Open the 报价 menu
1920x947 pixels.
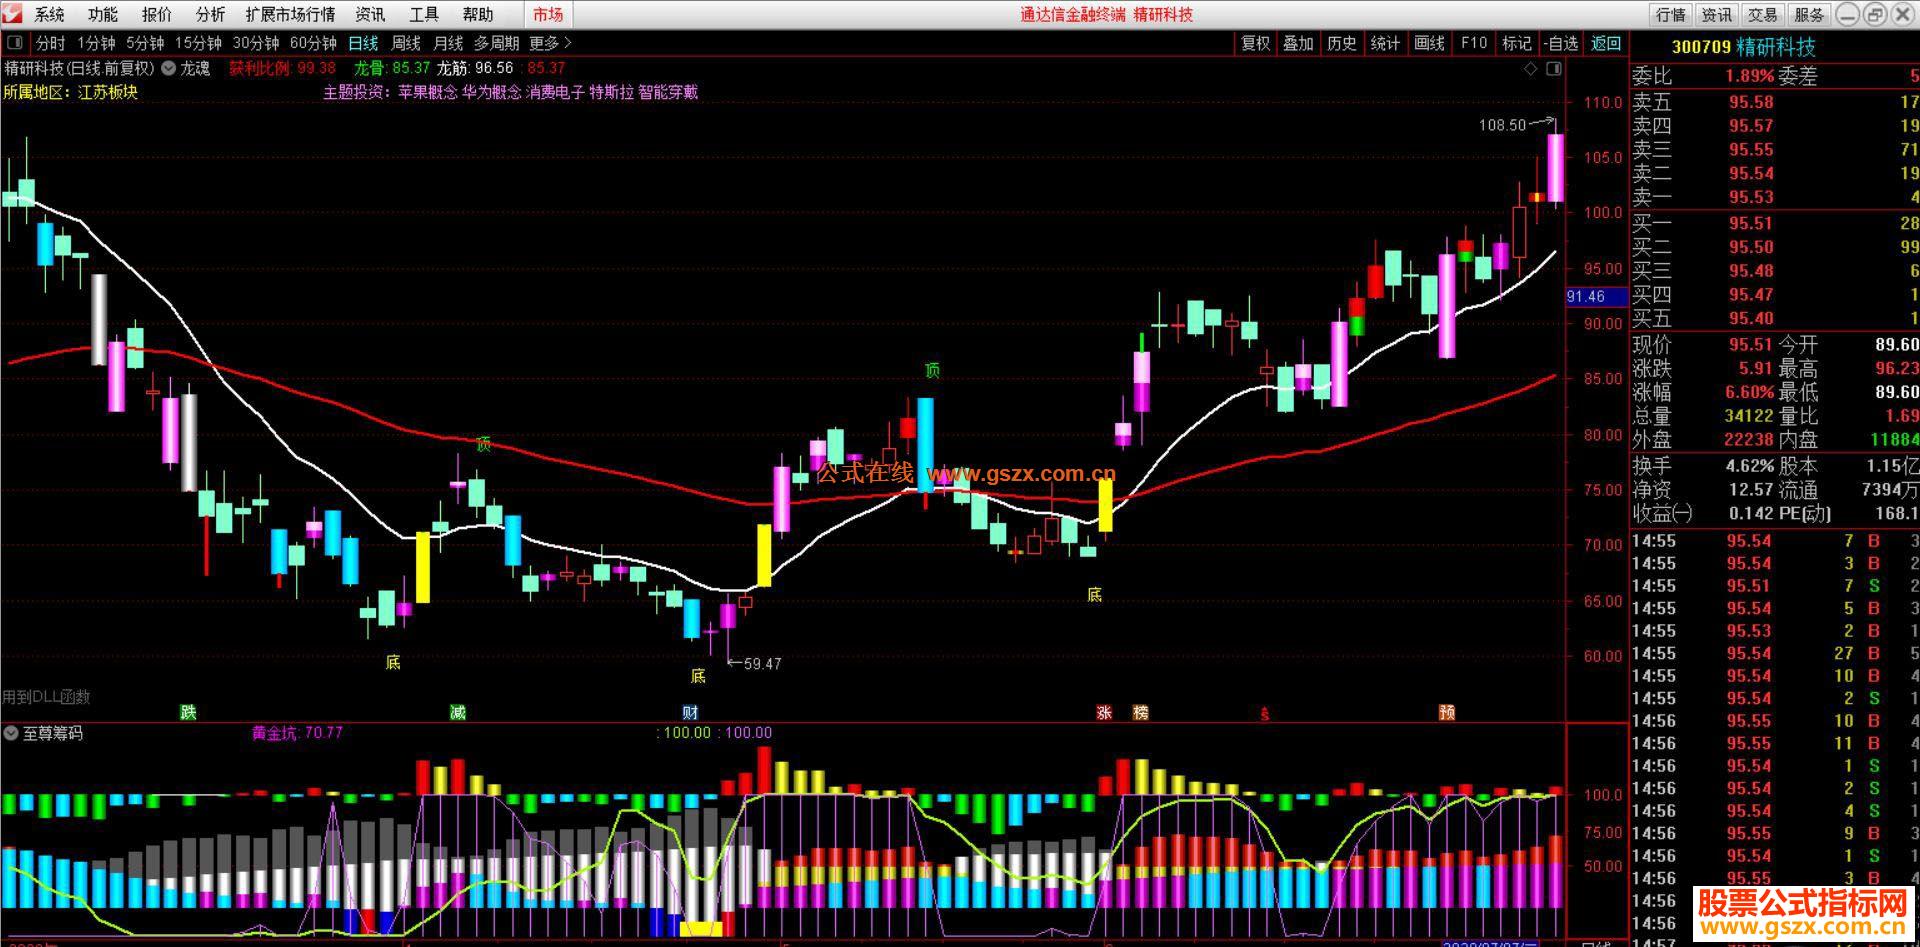pyautogui.click(x=156, y=15)
